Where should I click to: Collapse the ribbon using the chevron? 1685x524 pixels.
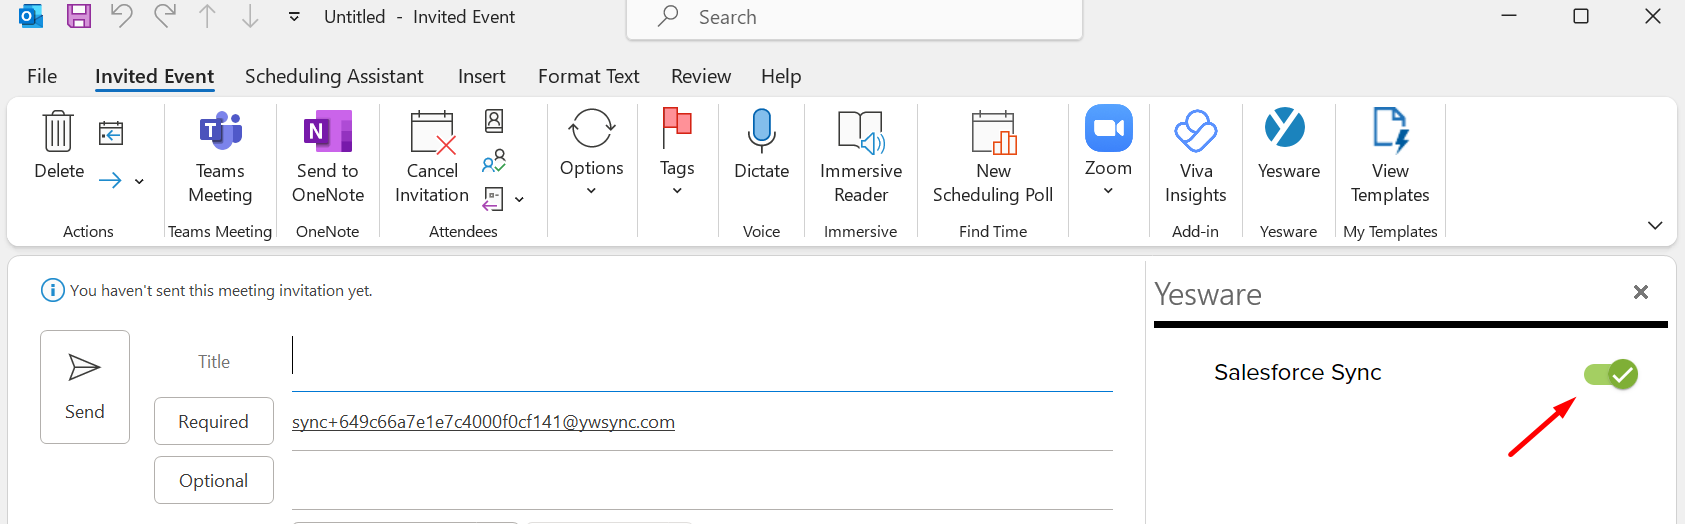pyautogui.click(x=1654, y=226)
